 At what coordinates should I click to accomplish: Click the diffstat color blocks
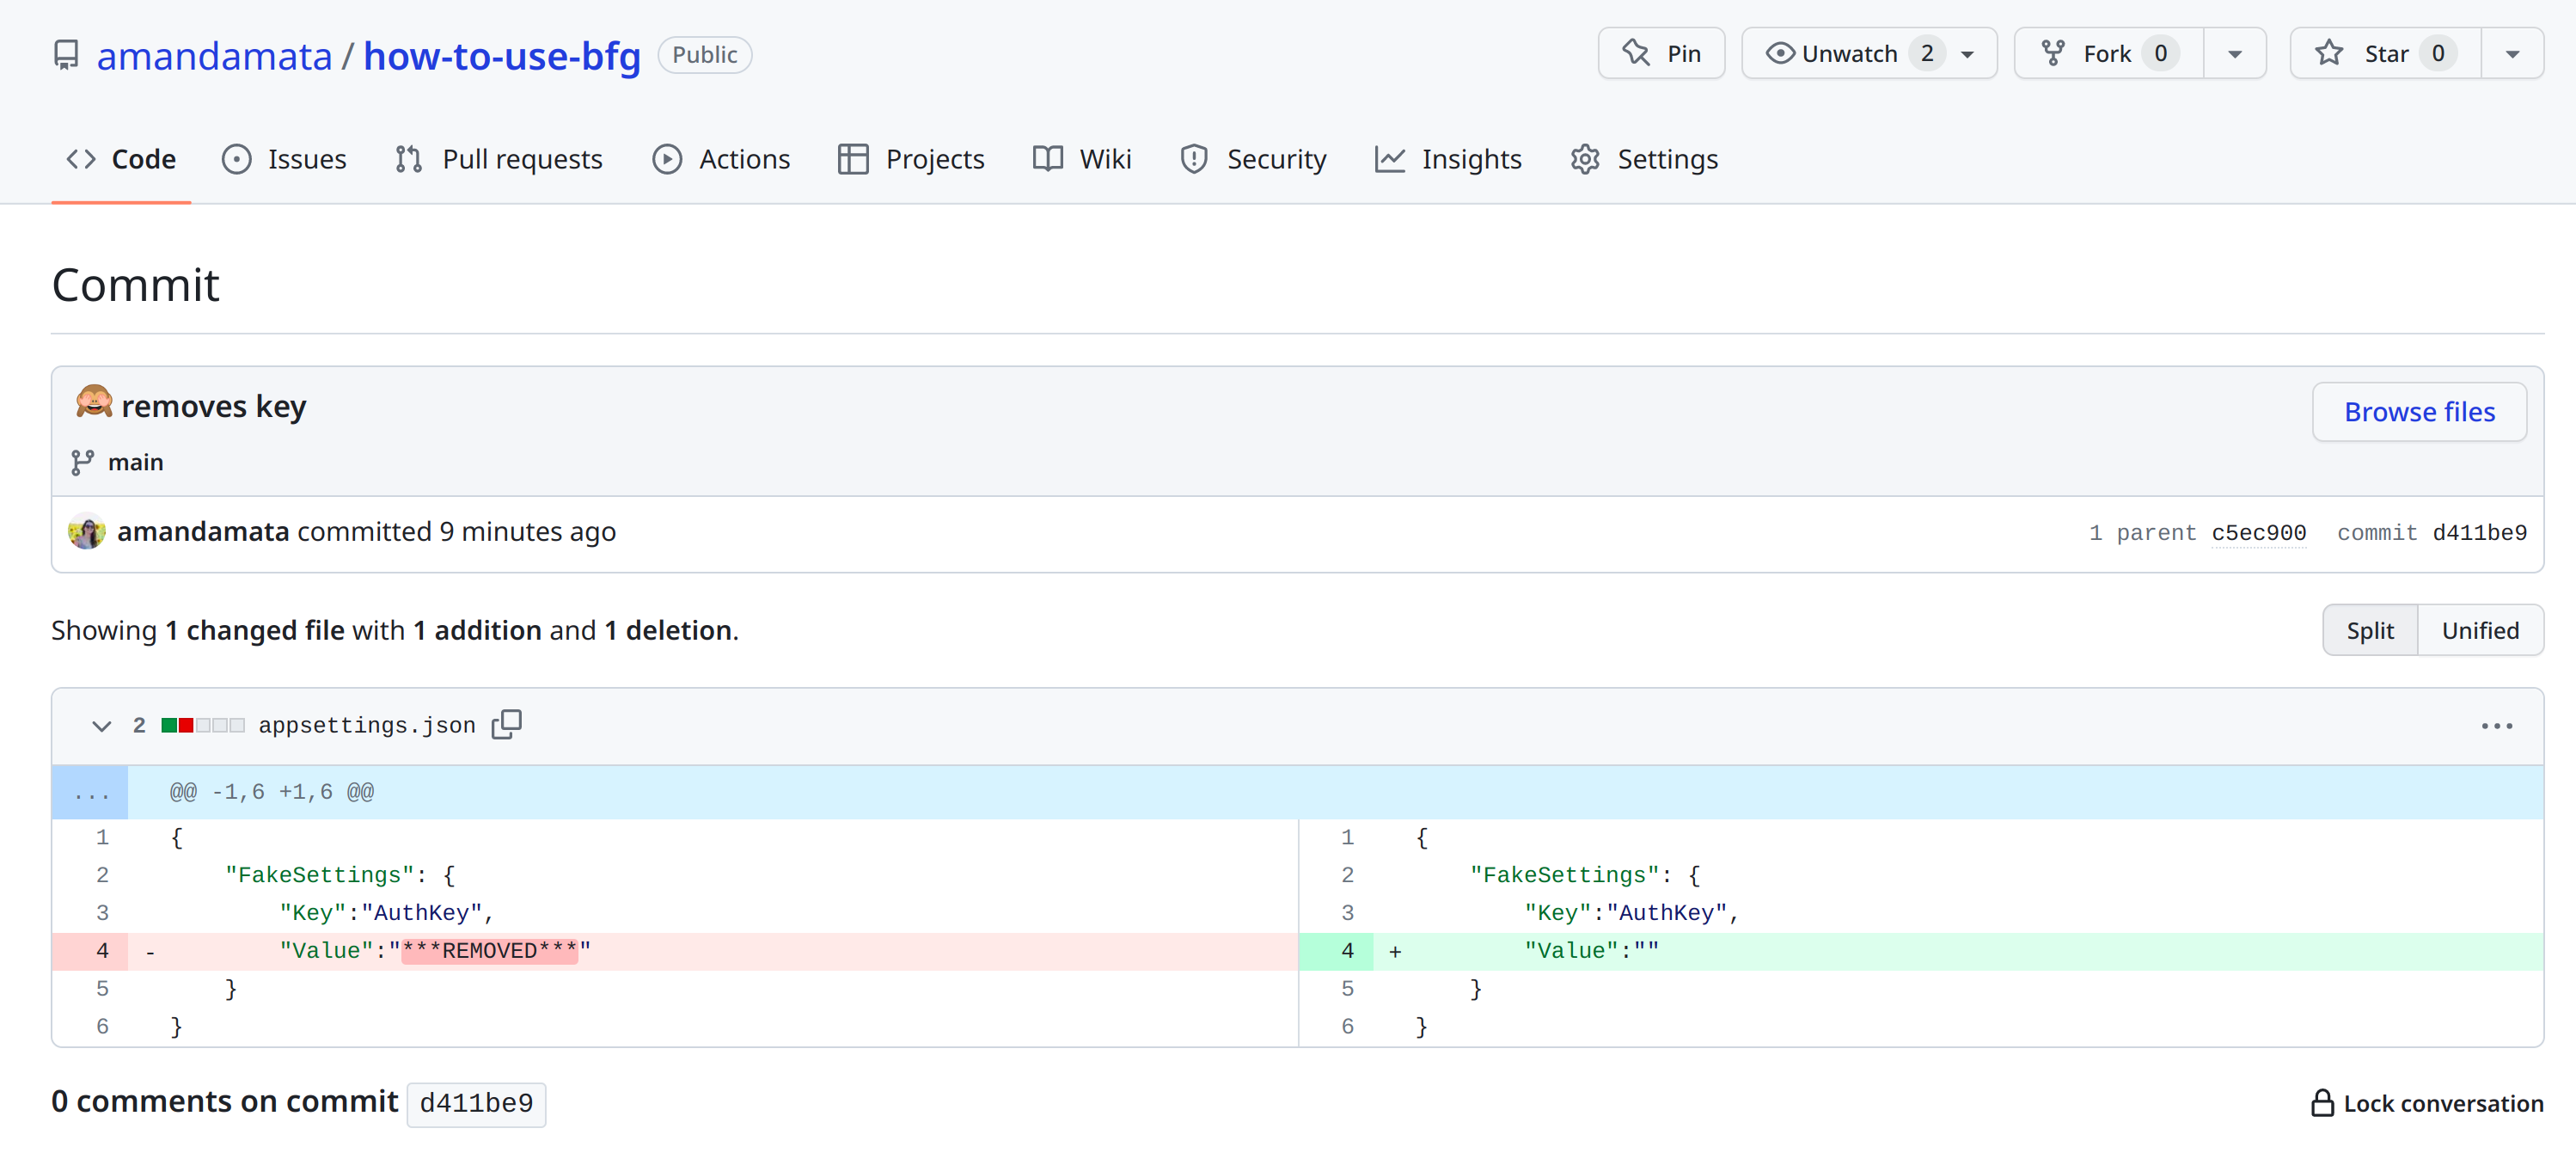(203, 725)
